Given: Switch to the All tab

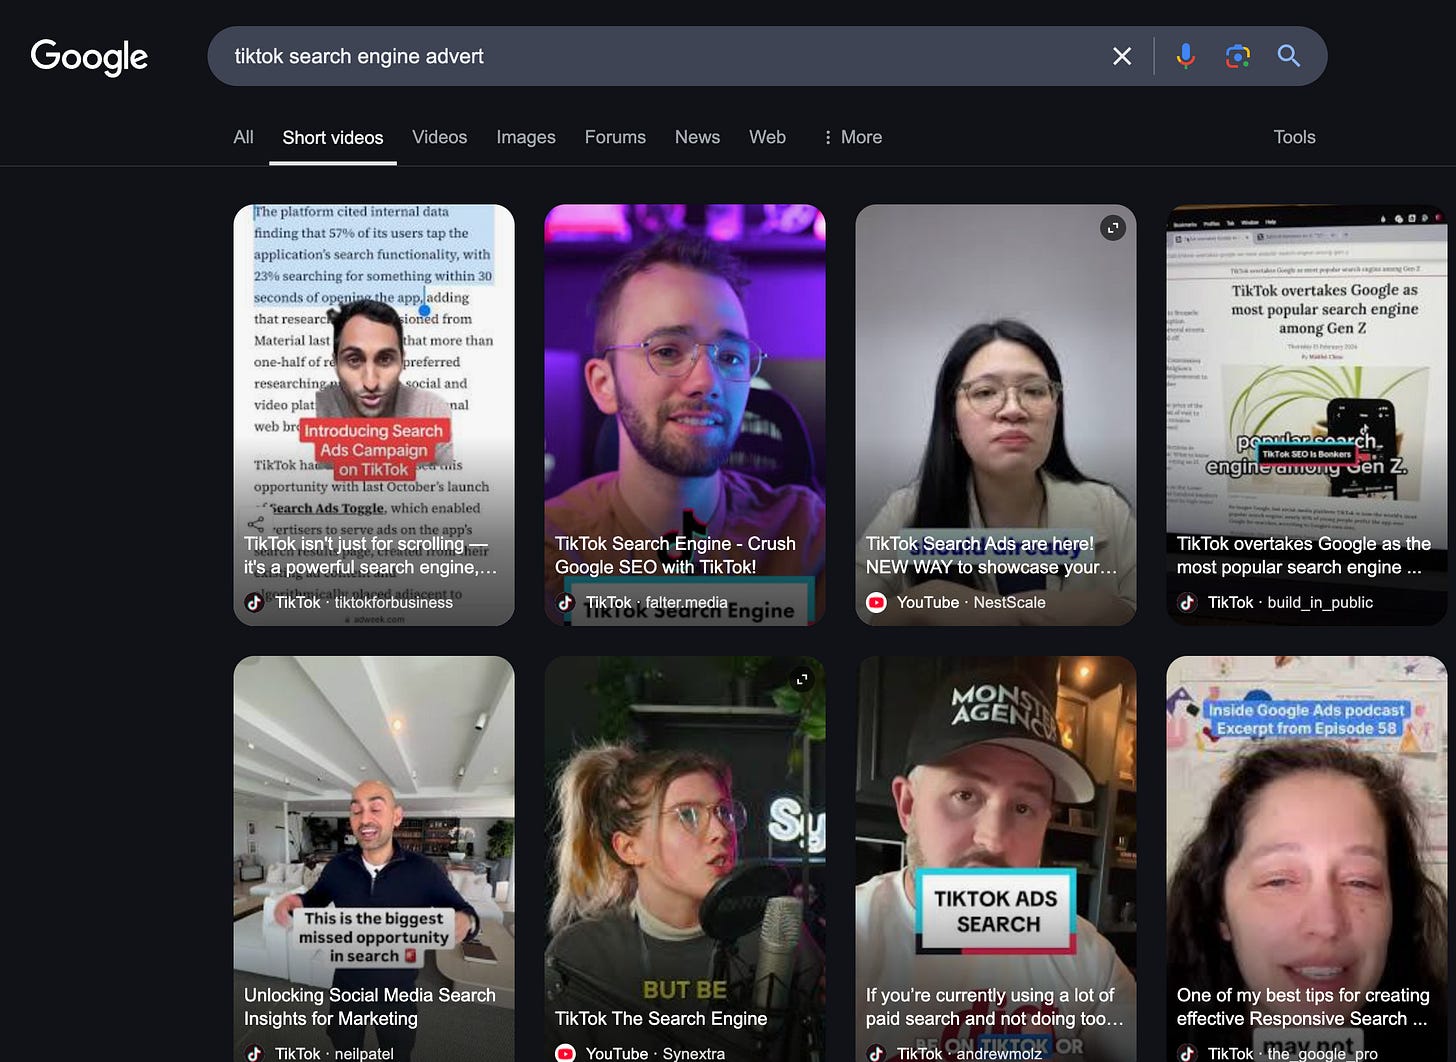Looking at the screenshot, I should point(243,137).
